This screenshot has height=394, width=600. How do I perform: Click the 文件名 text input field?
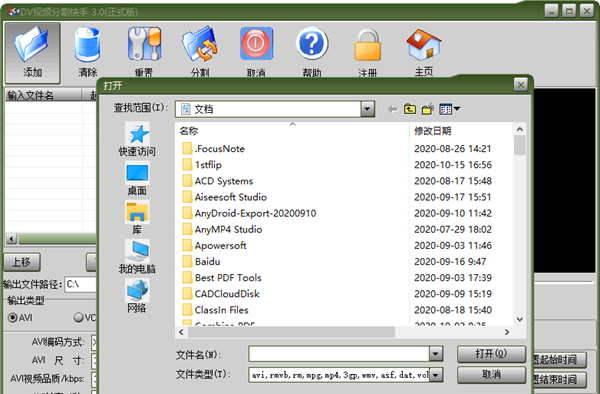click(339, 354)
